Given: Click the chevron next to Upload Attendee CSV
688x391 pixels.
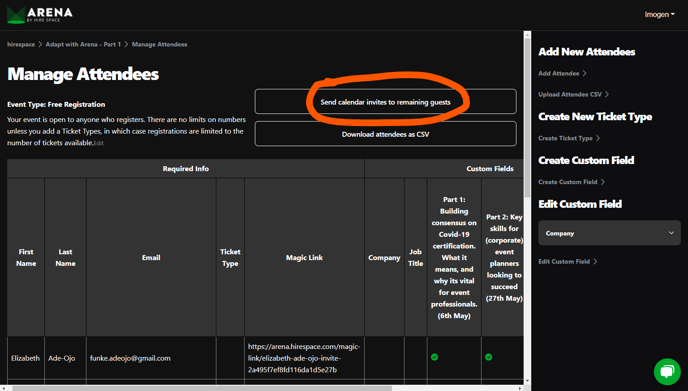Looking at the screenshot, I should point(607,94).
